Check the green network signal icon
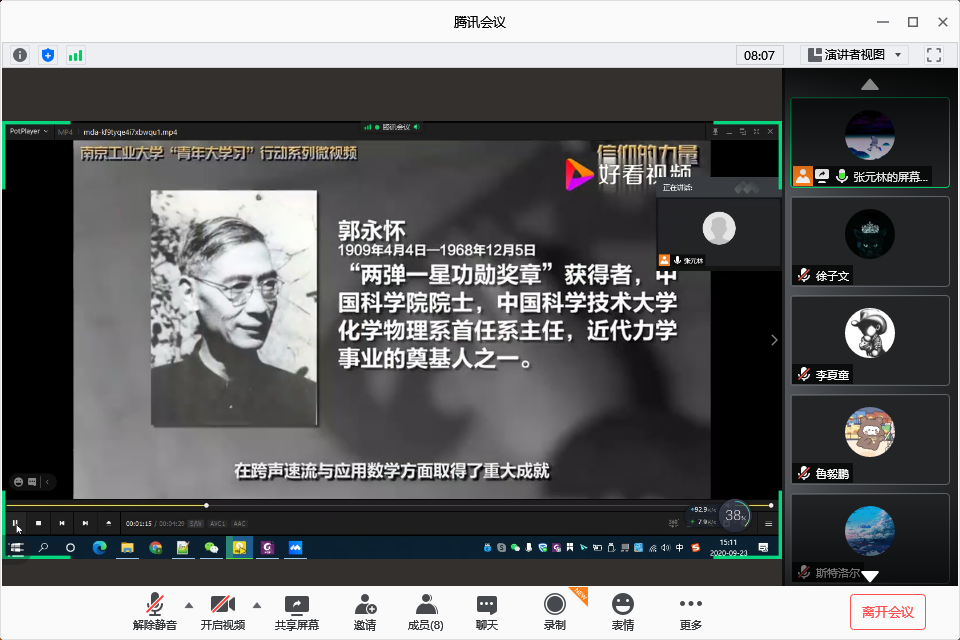The width and height of the screenshot is (960, 640). coord(76,55)
